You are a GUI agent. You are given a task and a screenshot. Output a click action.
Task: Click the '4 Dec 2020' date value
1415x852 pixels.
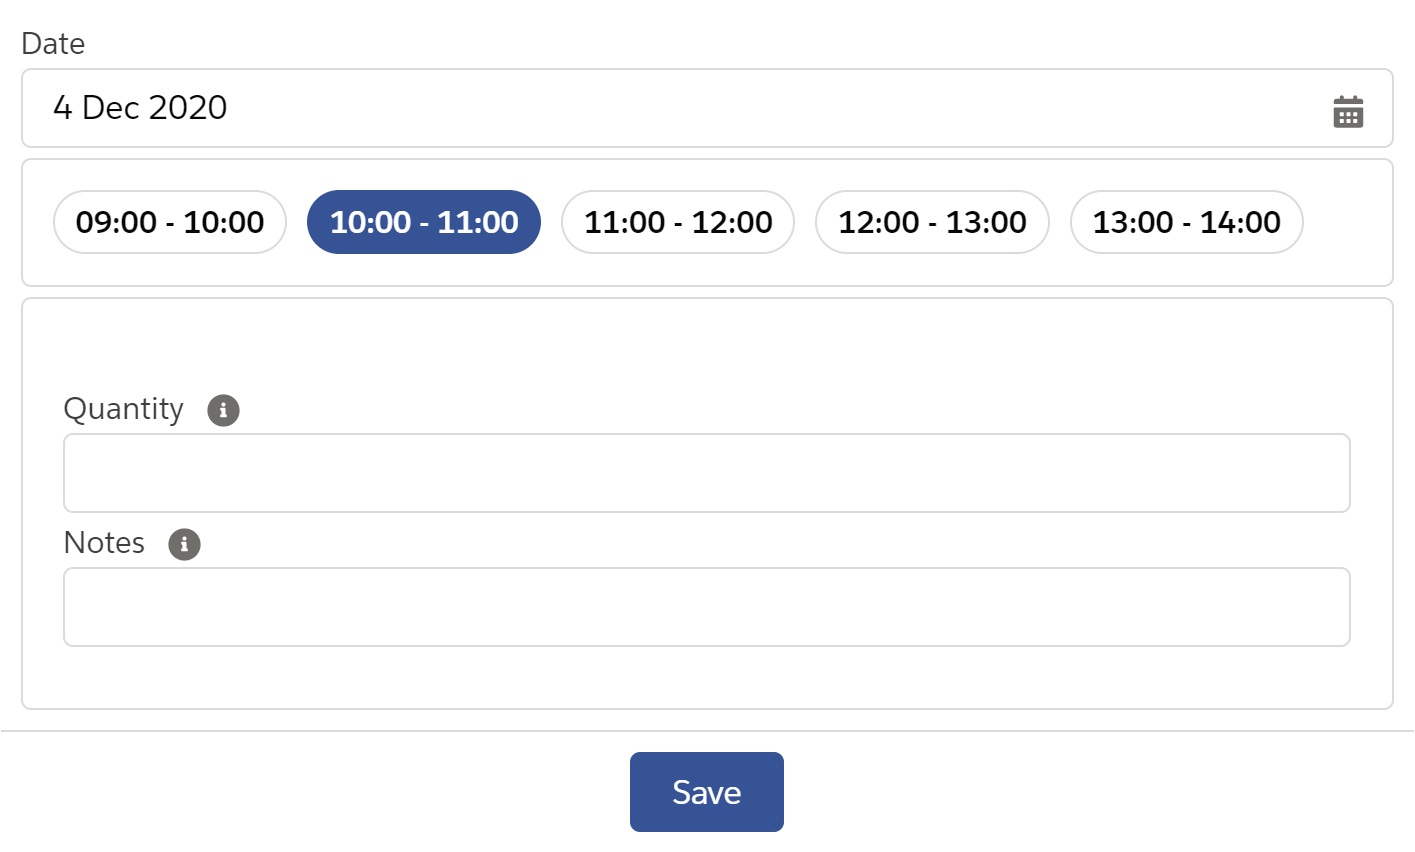140,108
